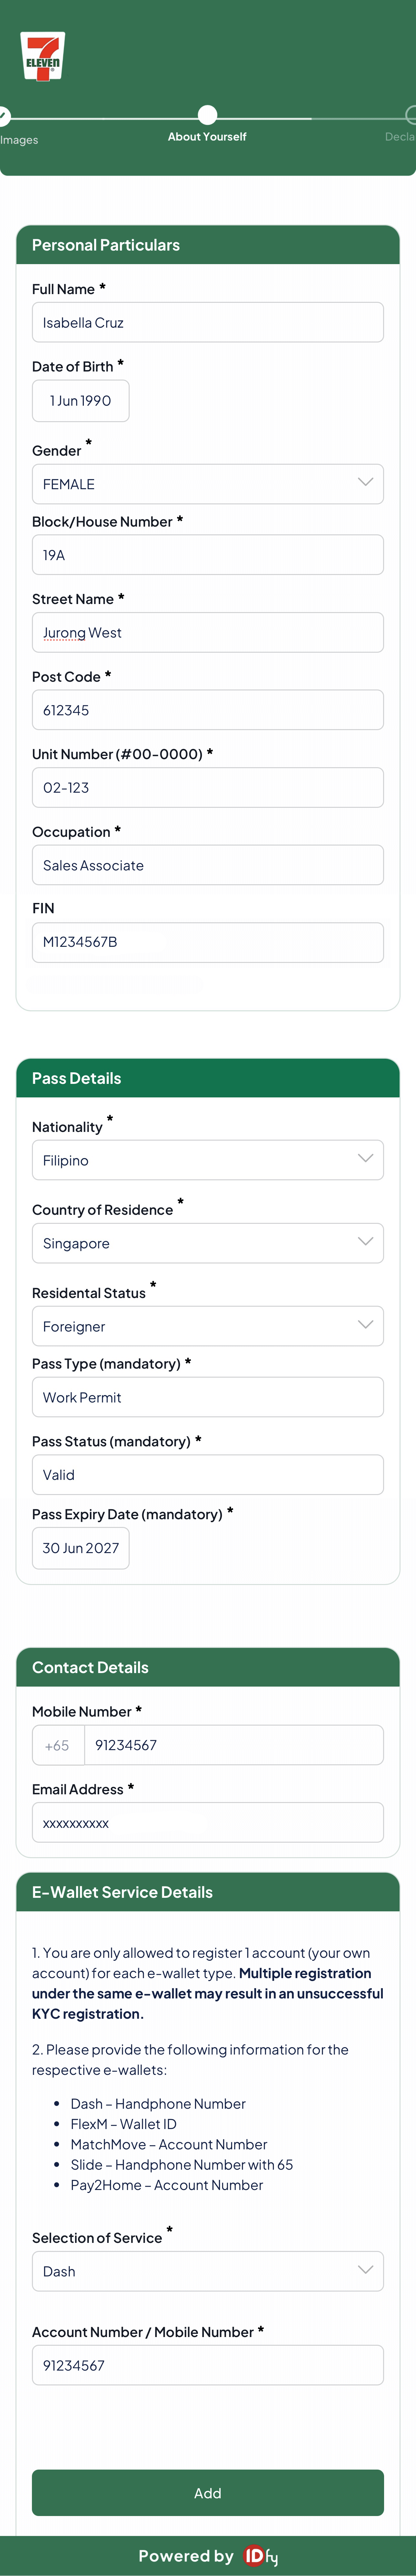The width and height of the screenshot is (416, 2576).
Task: Expand the Residental Status dropdown chevron
Action: (365, 1325)
